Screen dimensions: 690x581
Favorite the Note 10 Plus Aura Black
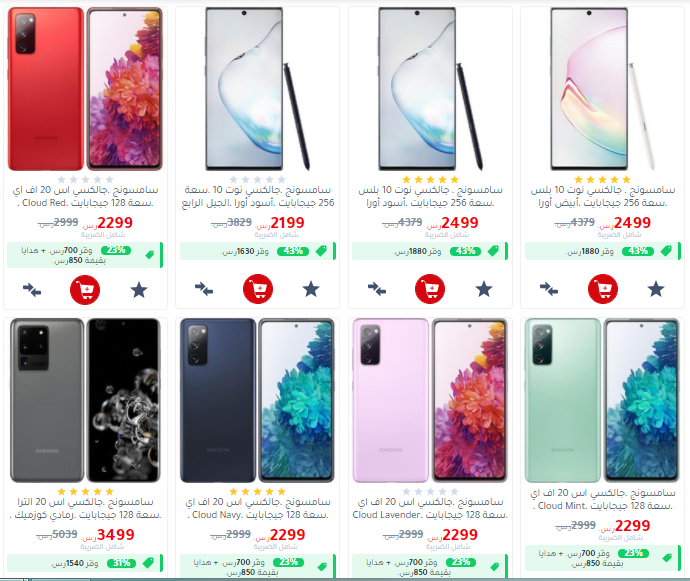tap(484, 289)
